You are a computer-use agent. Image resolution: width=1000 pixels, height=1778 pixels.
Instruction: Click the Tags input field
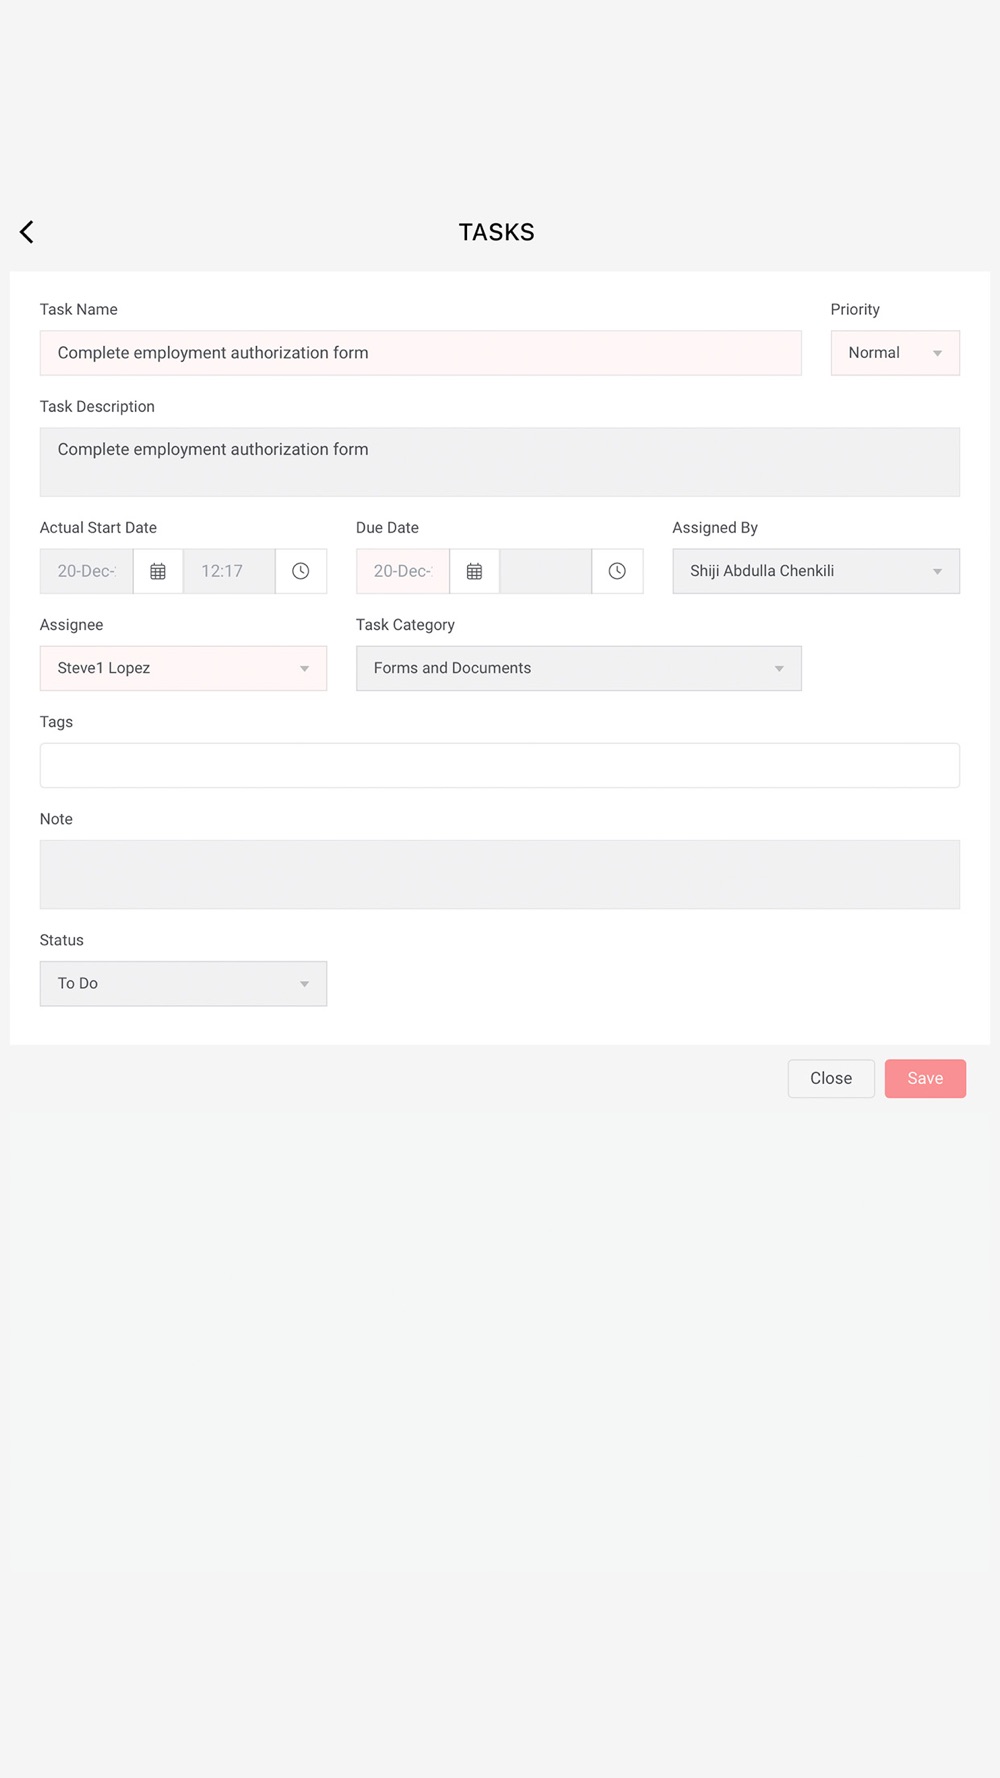(500, 765)
